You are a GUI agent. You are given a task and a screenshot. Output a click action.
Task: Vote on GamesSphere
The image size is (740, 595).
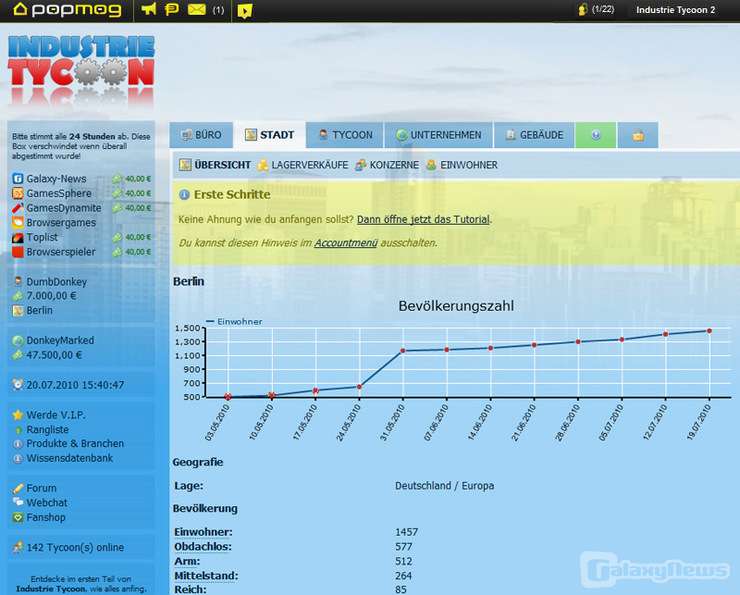59,193
